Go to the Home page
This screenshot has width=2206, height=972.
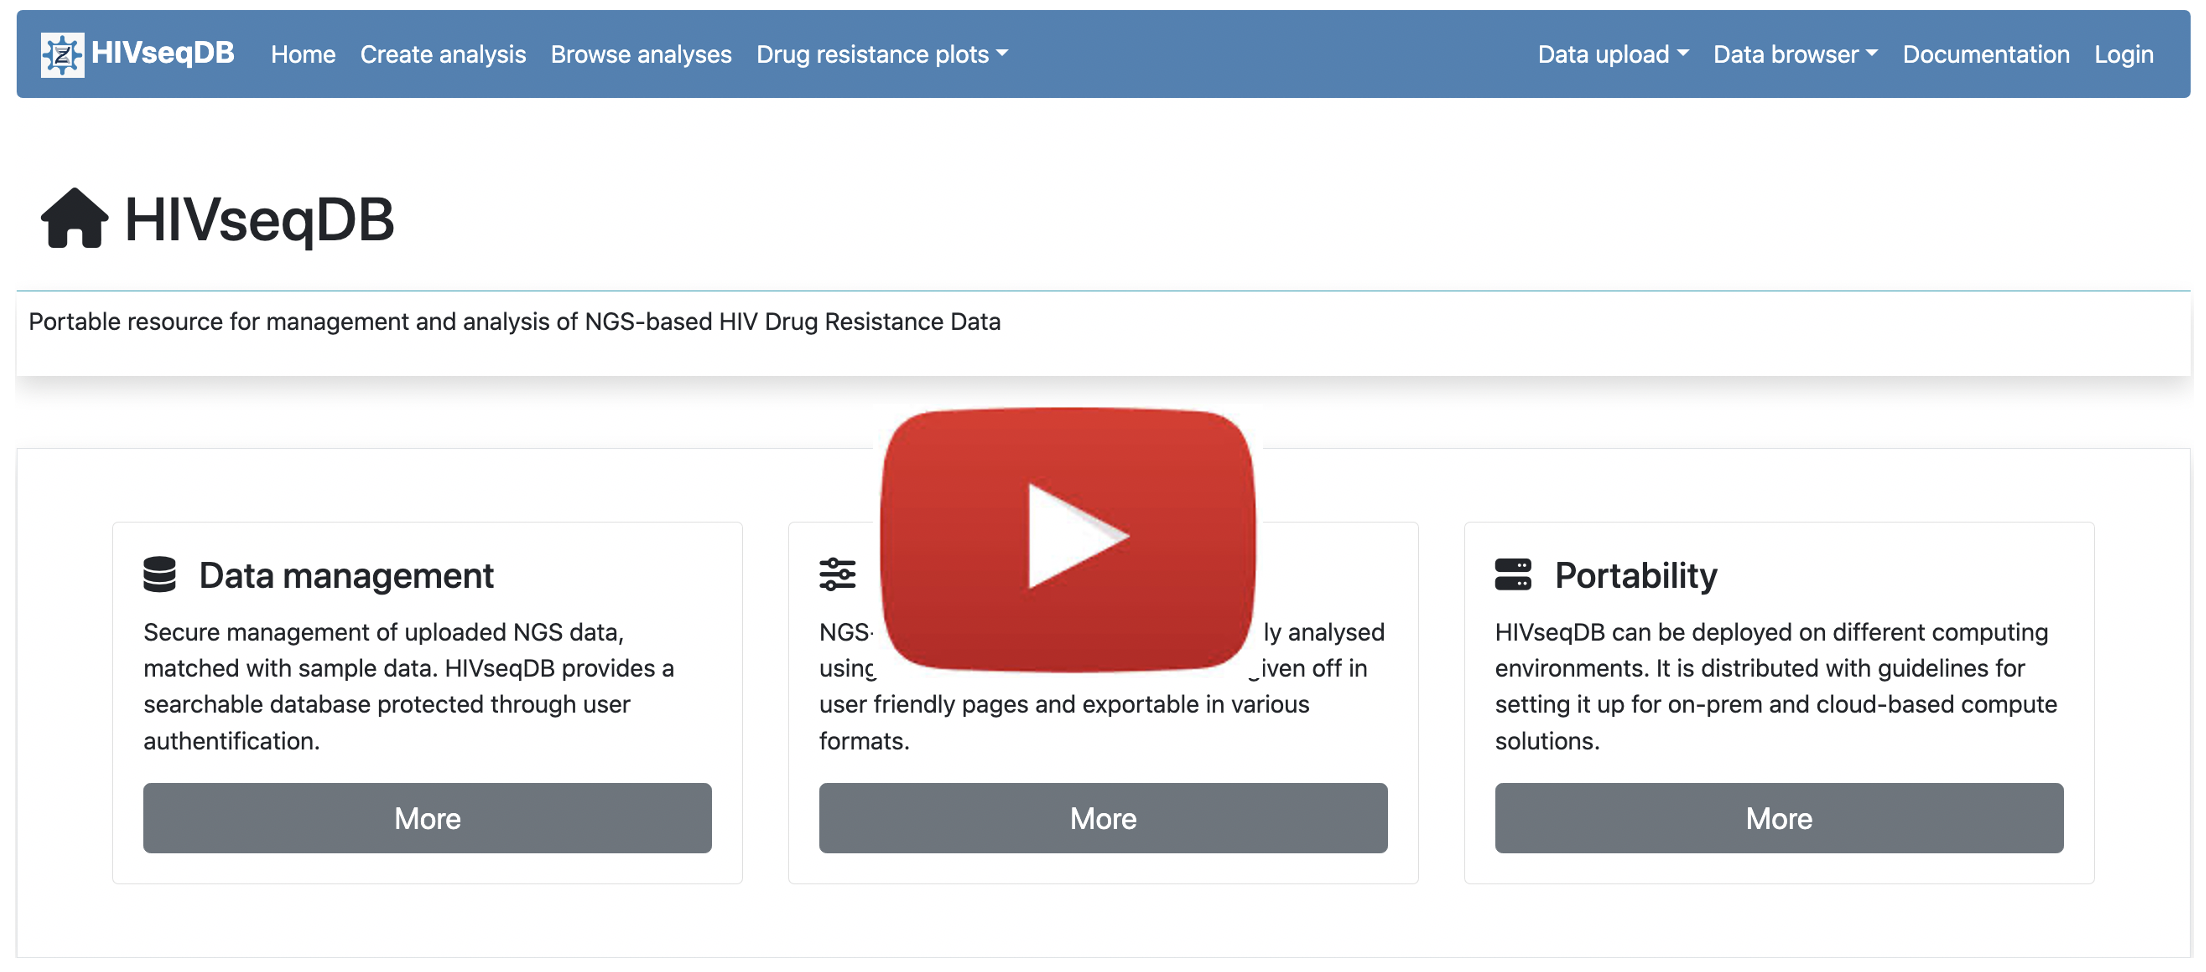303,54
